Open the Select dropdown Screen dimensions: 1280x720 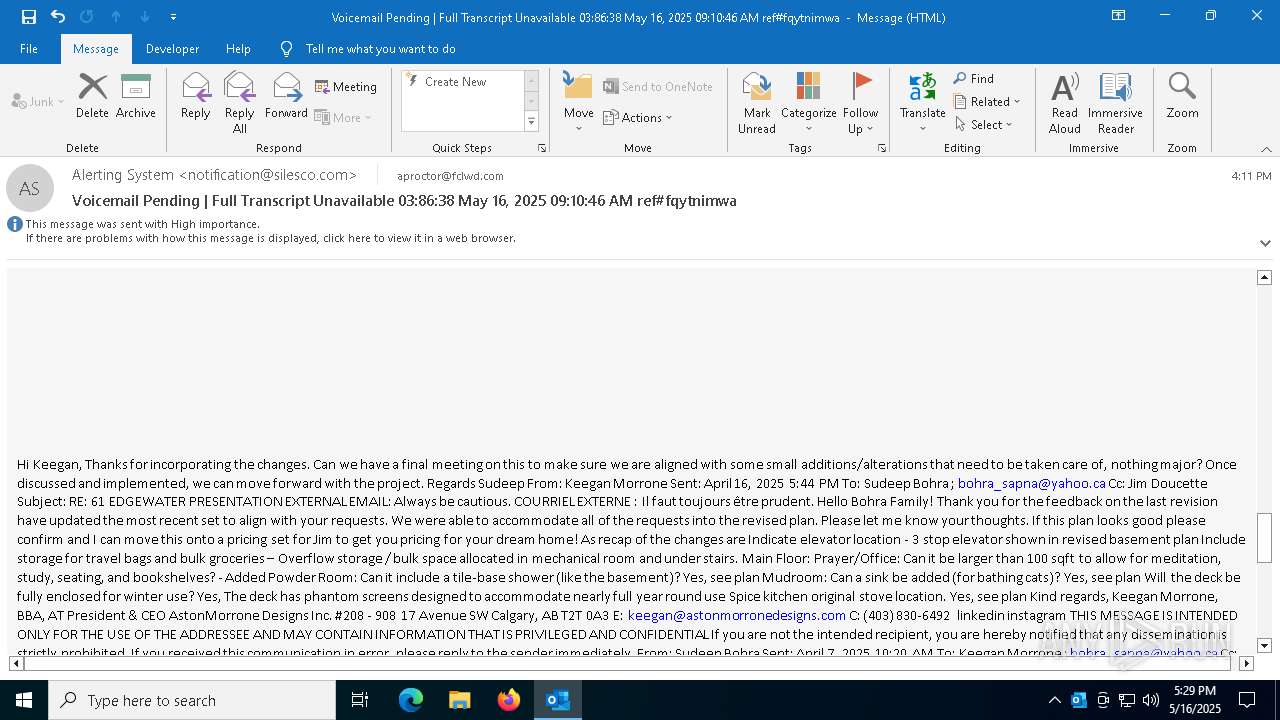coord(984,125)
